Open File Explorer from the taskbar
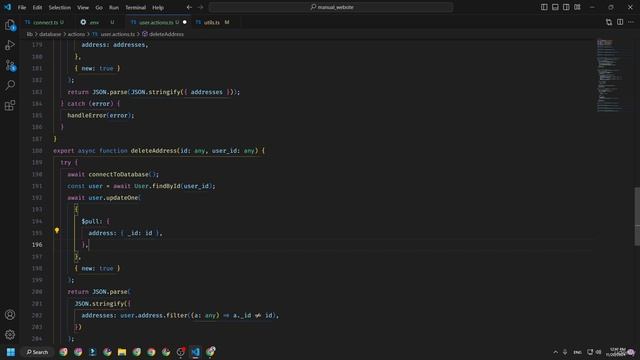 coord(122,352)
